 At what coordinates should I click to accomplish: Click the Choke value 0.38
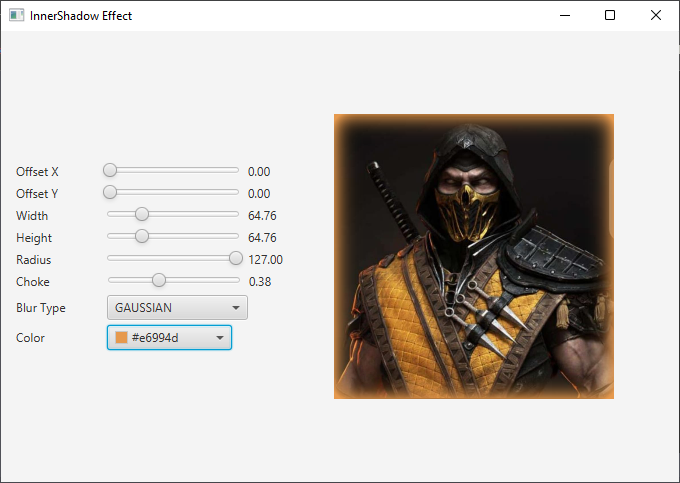[260, 282]
